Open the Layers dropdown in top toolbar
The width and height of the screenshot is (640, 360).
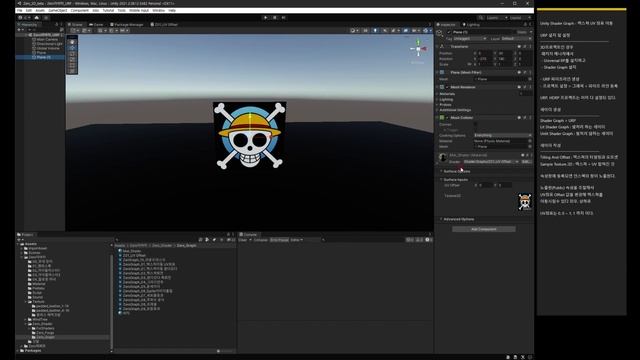click(497, 18)
